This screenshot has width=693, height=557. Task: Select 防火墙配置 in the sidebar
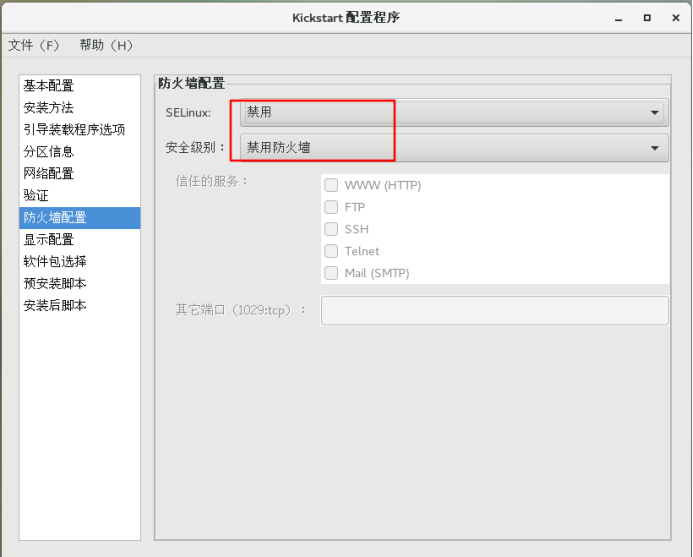pos(80,217)
